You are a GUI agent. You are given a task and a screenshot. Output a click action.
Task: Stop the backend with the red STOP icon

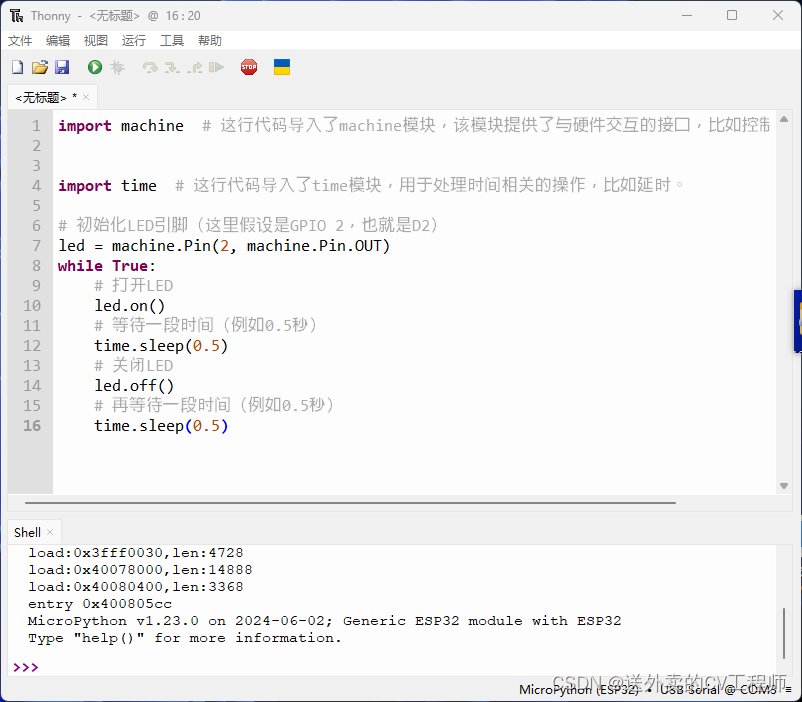point(249,67)
